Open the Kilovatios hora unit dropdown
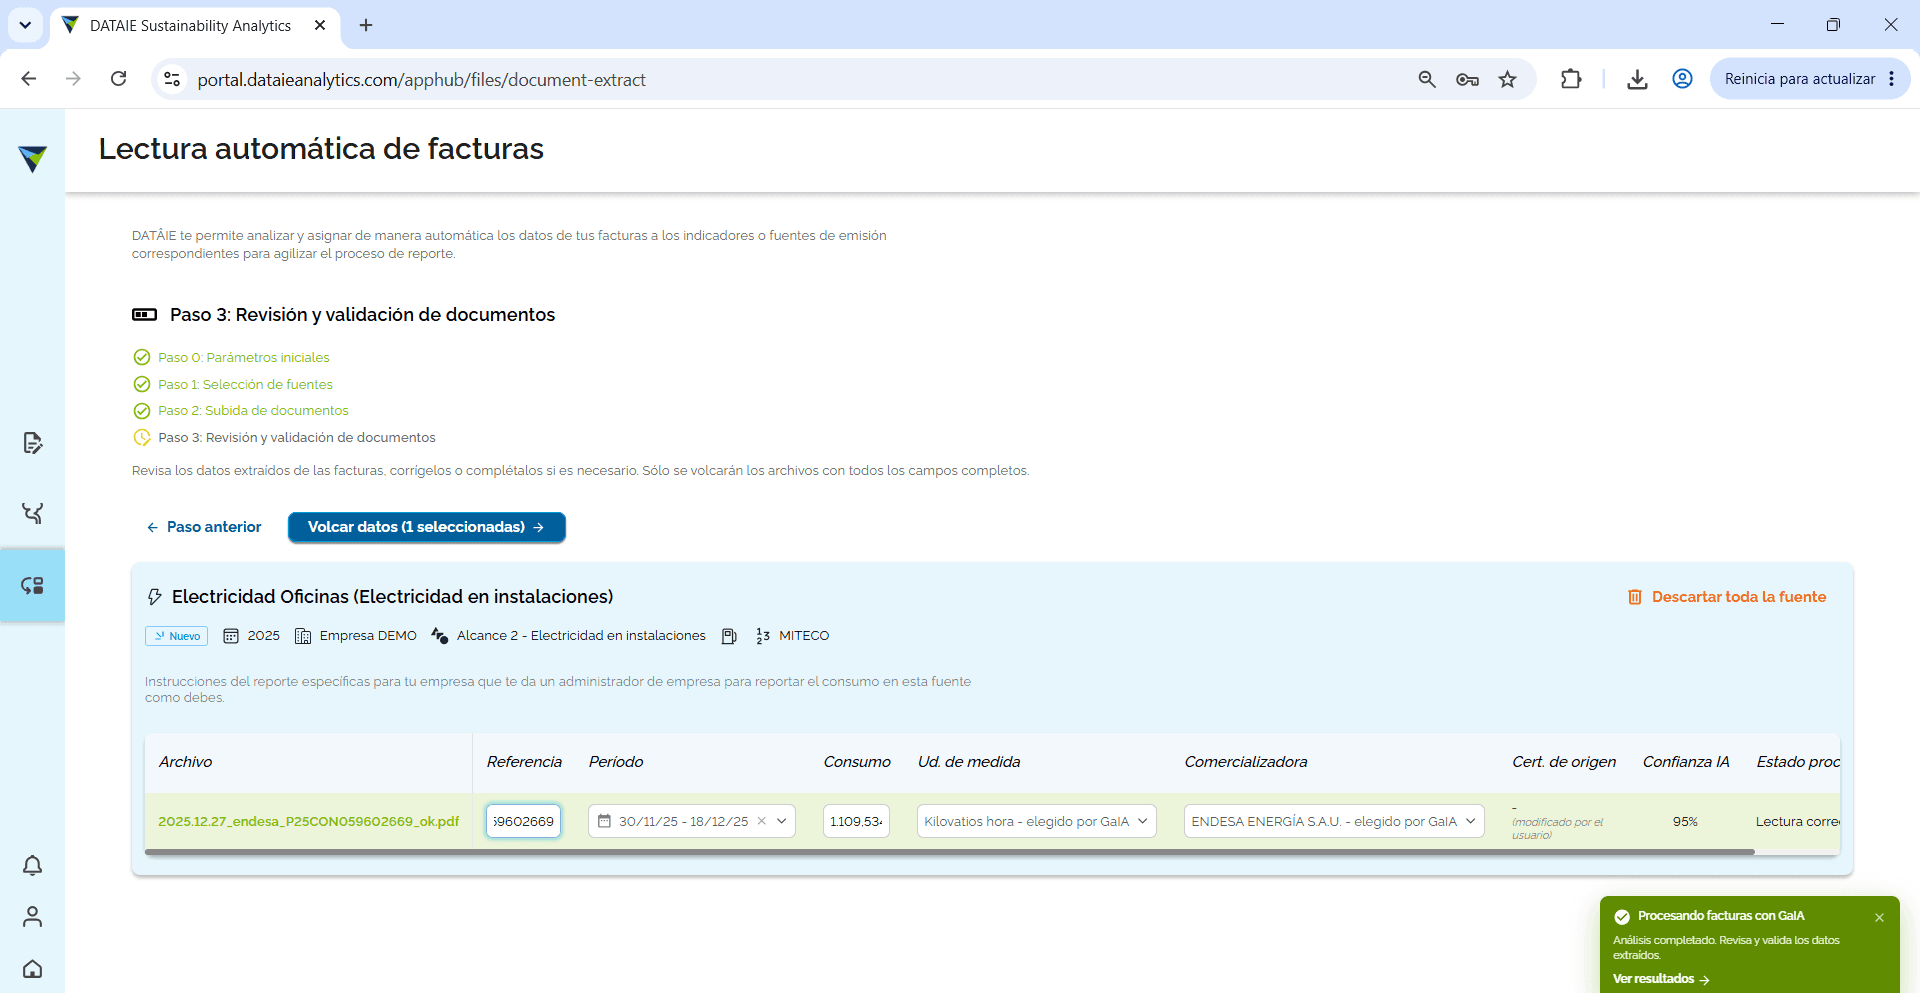Viewport: 1920px width, 993px height. pyautogui.click(x=1036, y=821)
